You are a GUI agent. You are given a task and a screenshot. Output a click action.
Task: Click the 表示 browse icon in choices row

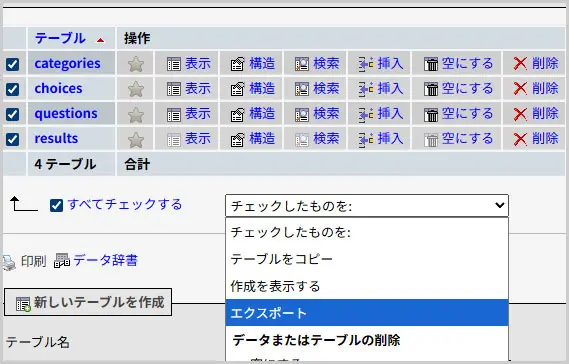click(x=174, y=89)
